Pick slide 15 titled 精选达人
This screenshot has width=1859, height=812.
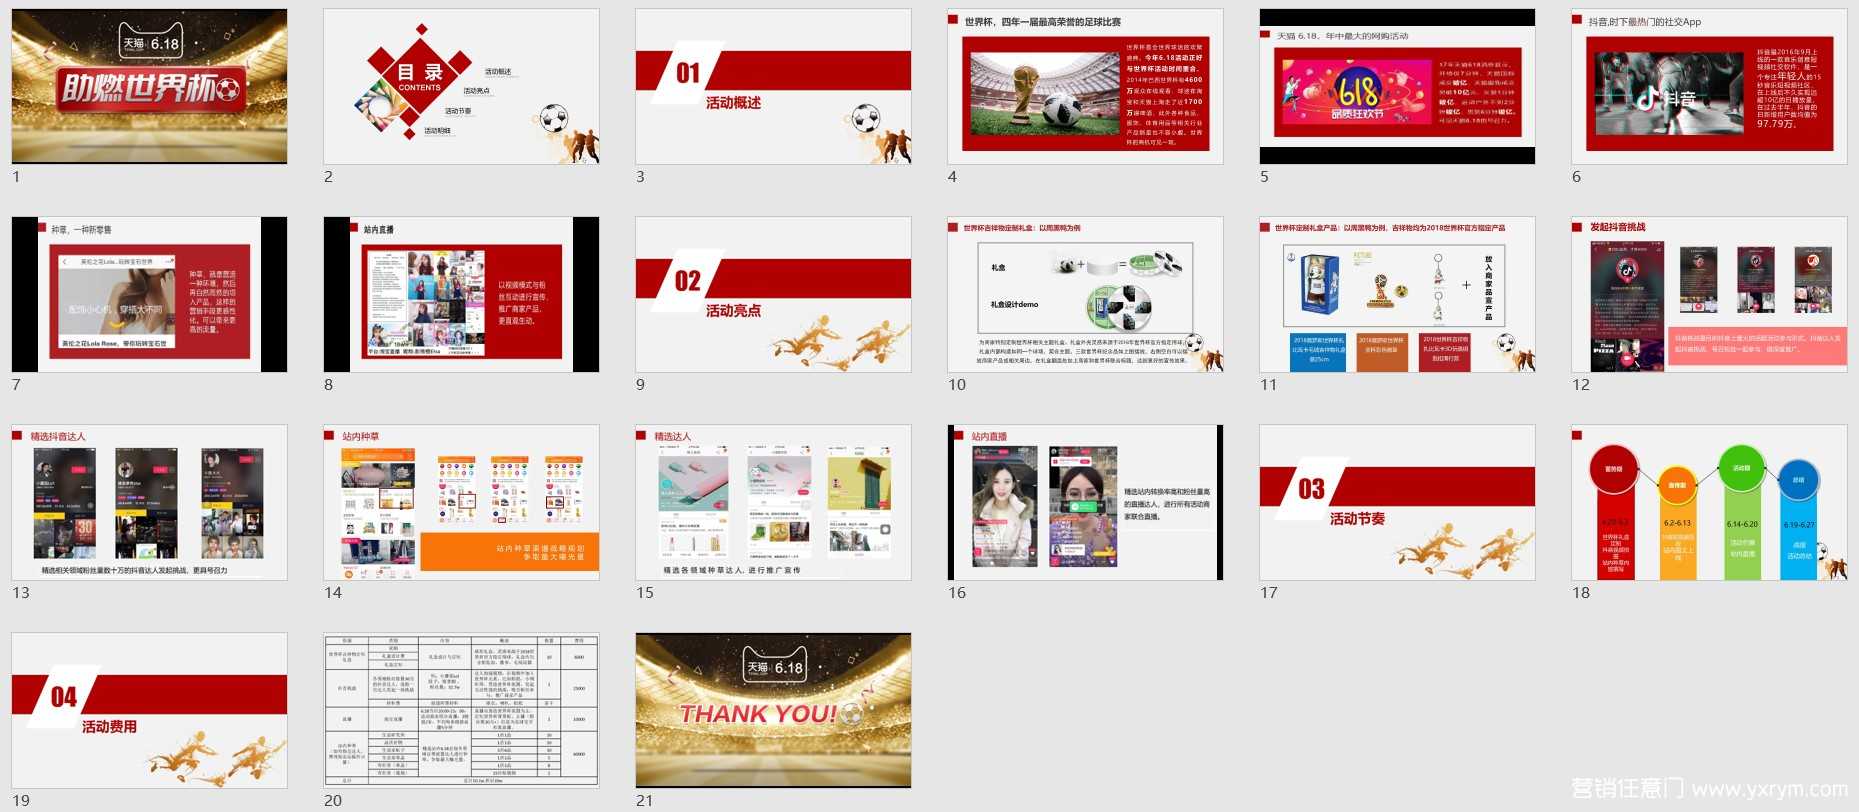(x=773, y=502)
